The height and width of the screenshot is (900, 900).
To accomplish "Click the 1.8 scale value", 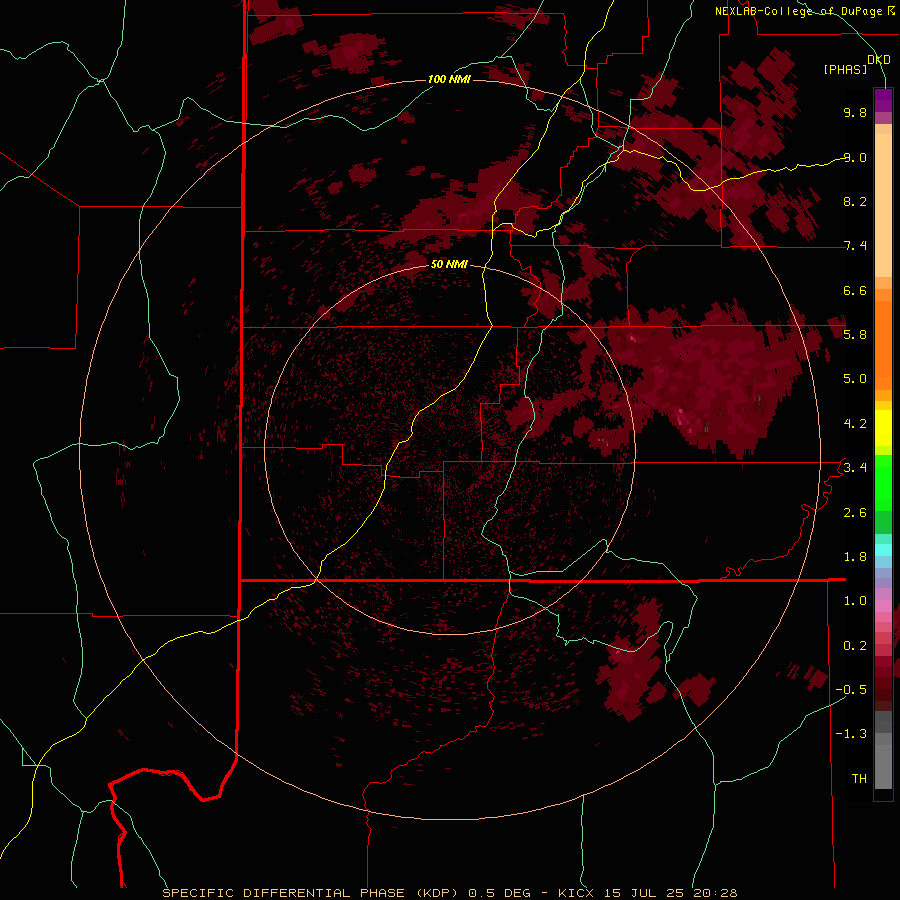I will [855, 556].
